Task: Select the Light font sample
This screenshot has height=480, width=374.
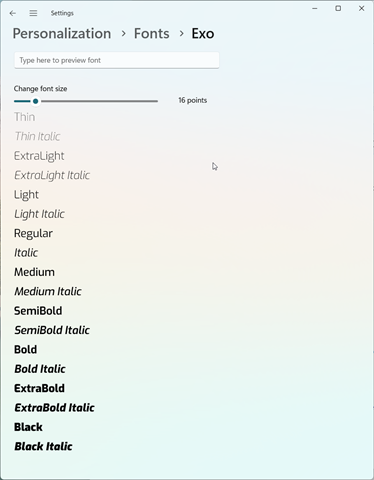Action: [26, 195]
